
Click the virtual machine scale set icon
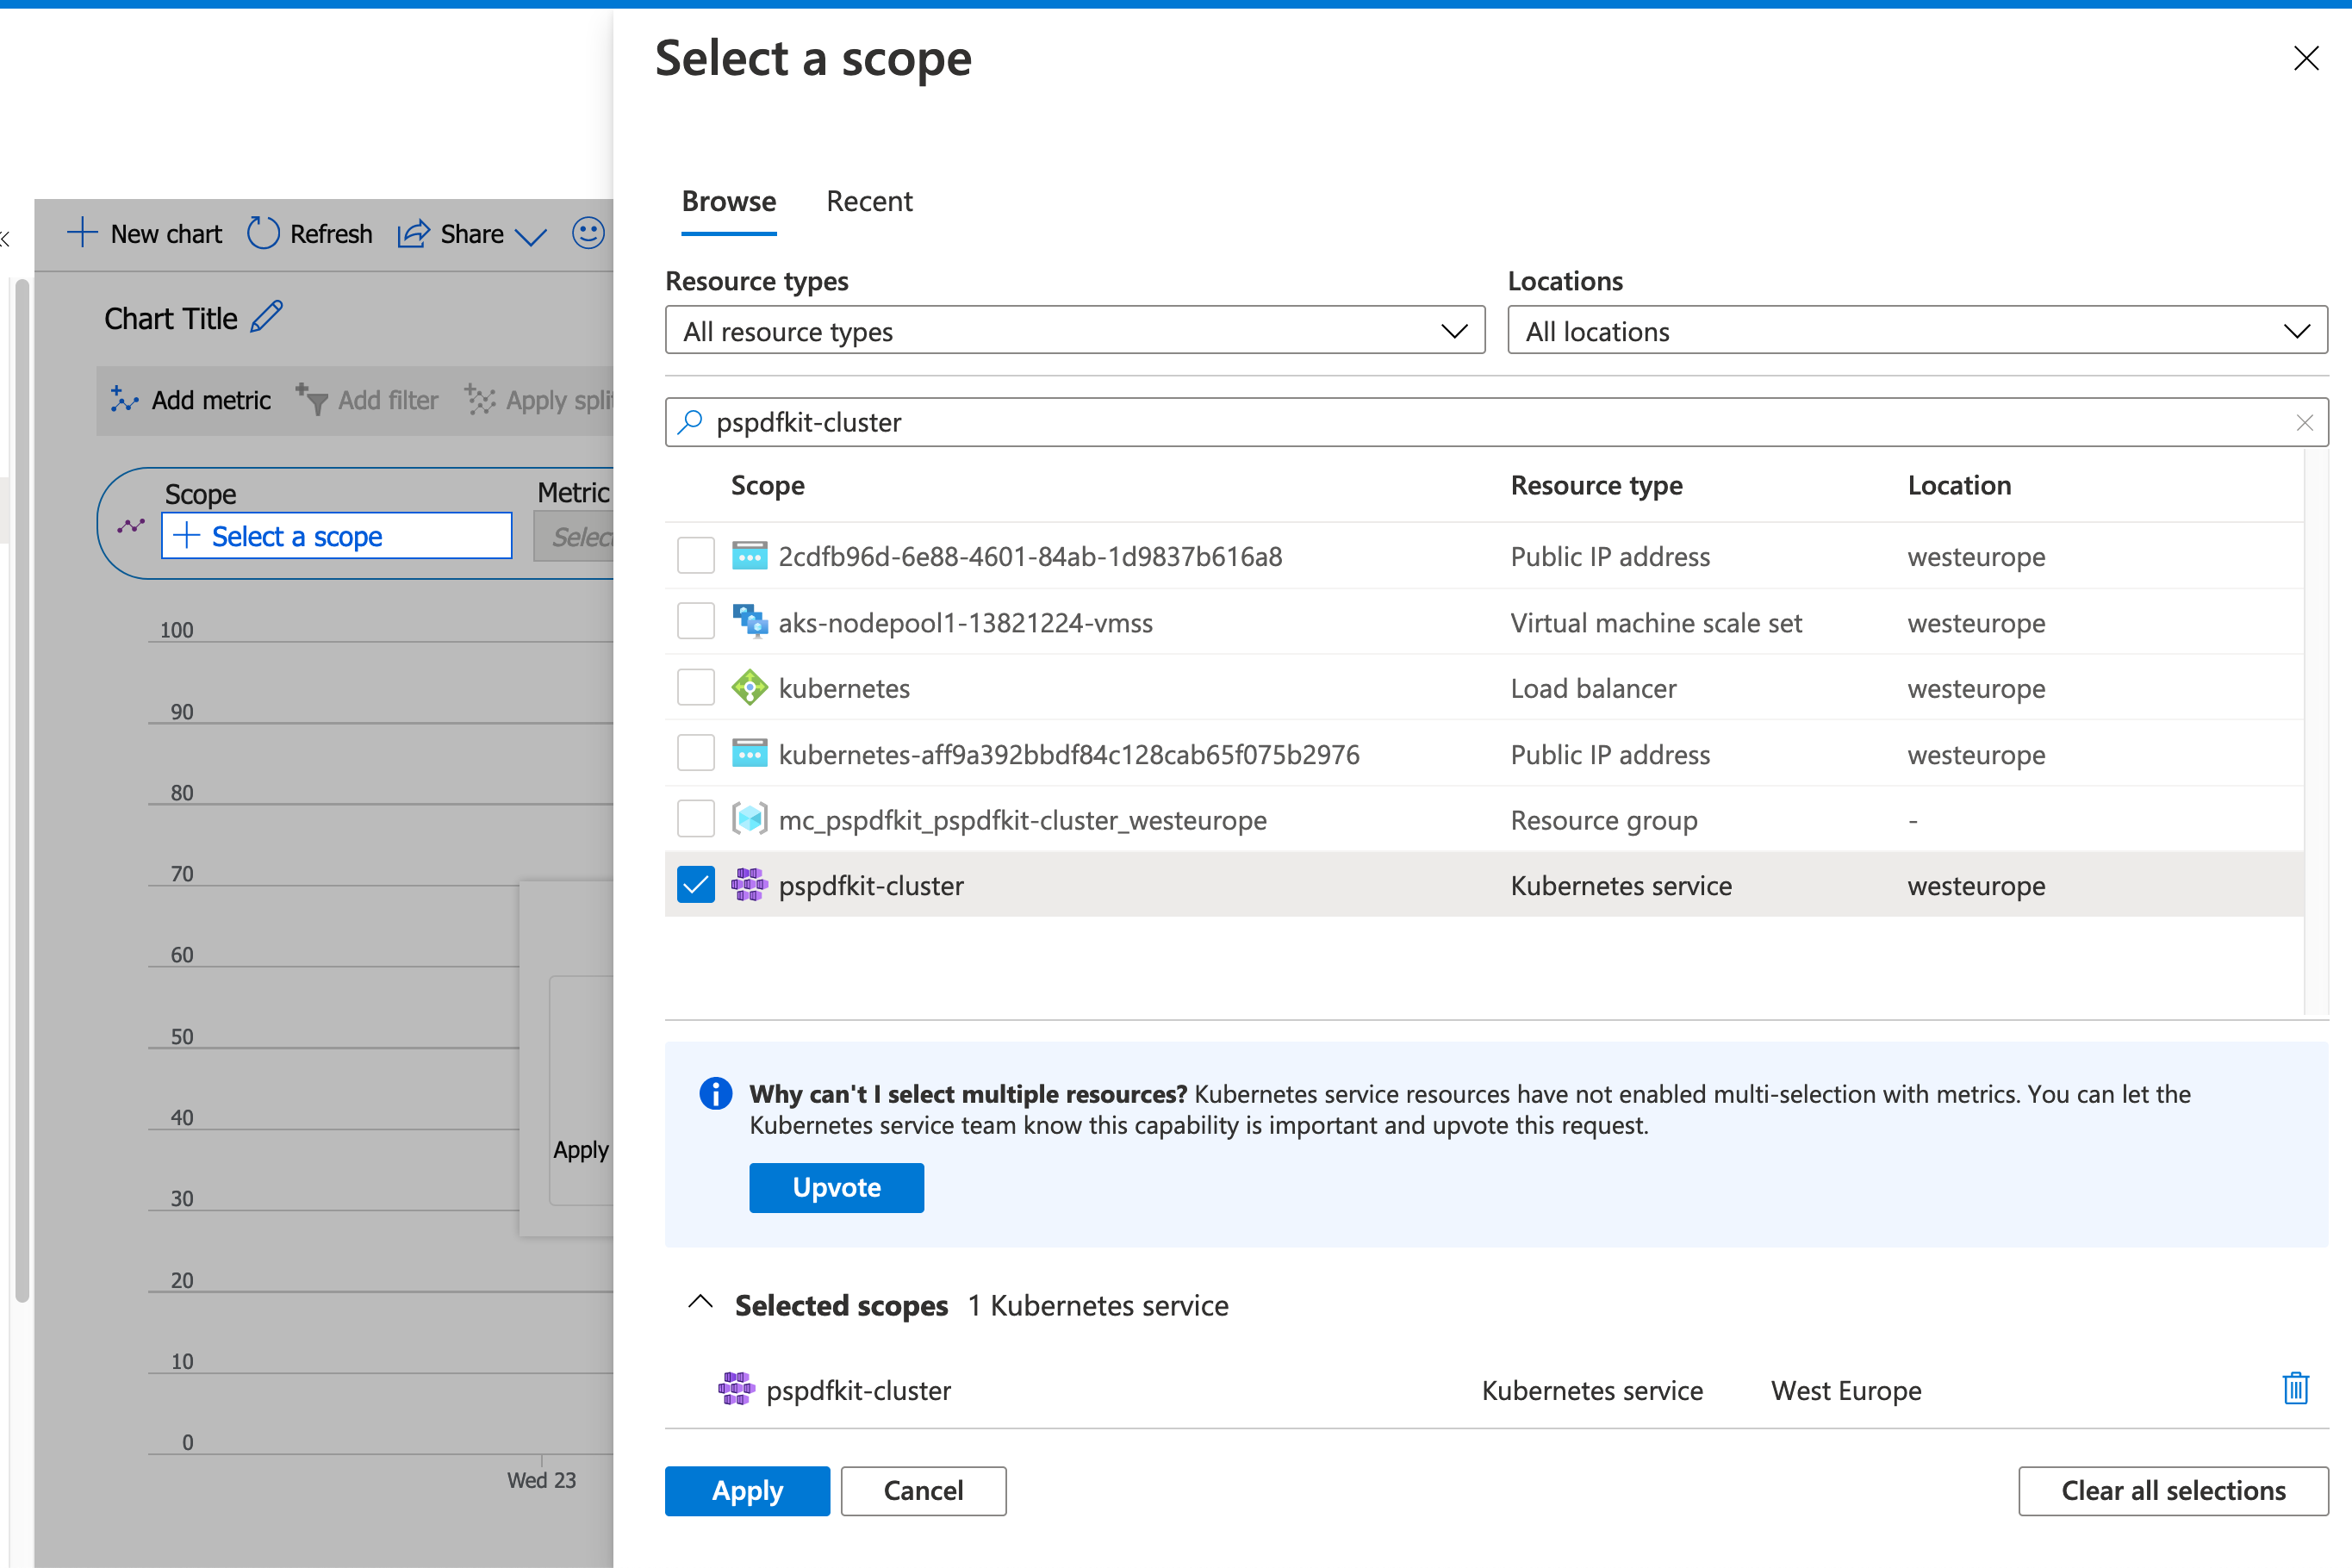[749, 622]
